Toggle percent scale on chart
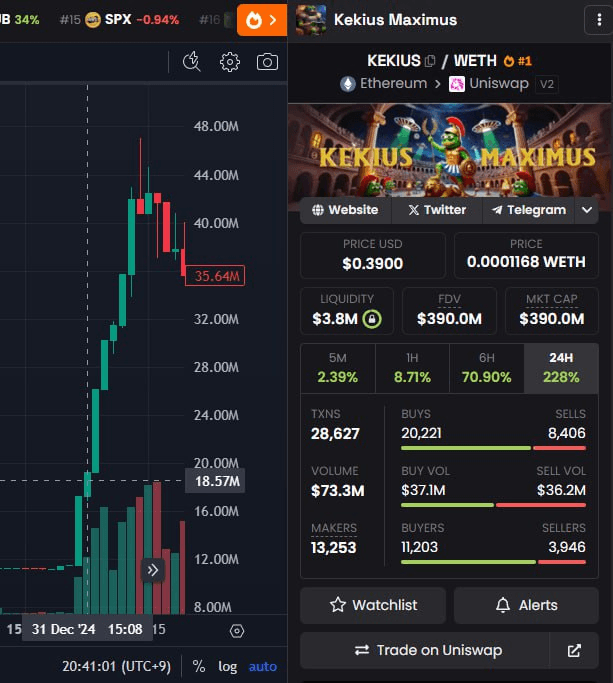 [199, 666]
